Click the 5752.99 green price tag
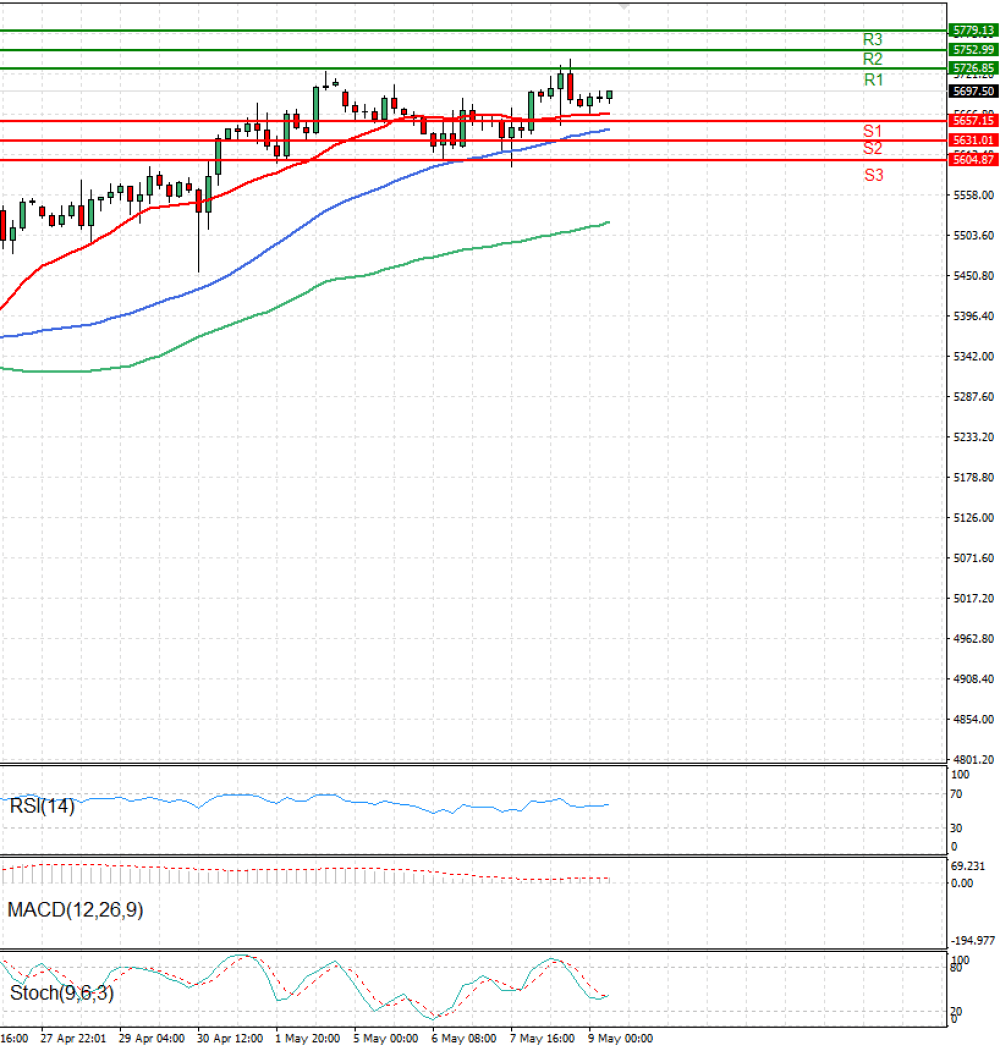The height and width of the screenshot is (1051, 1000). point(973,50)
